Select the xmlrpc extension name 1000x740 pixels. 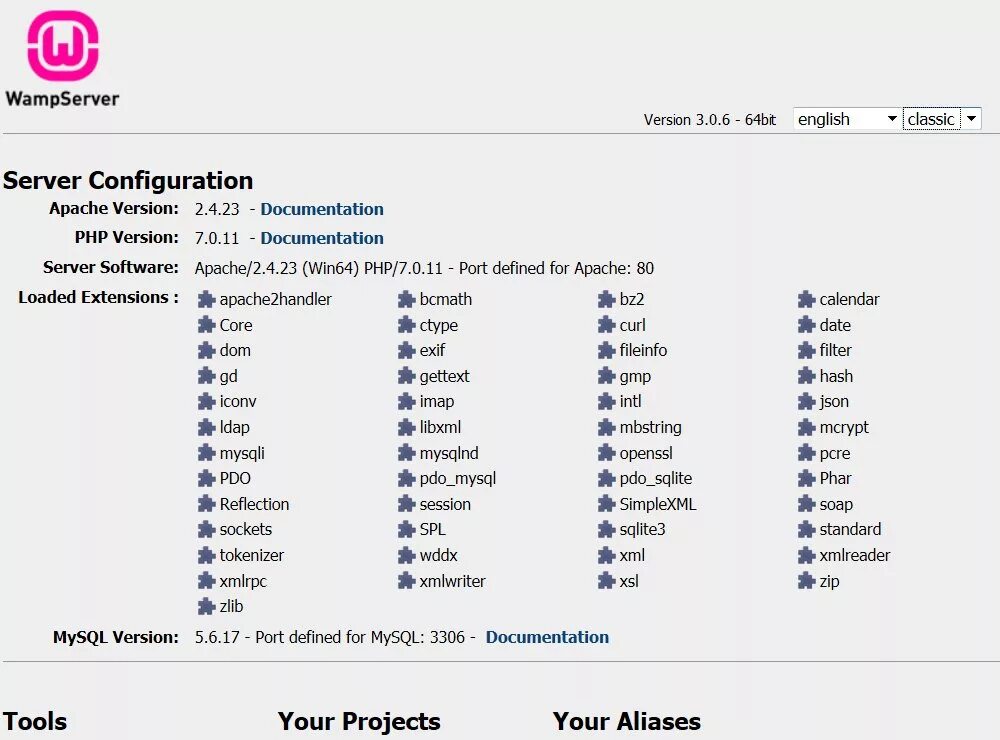click(x=243, y=582)
